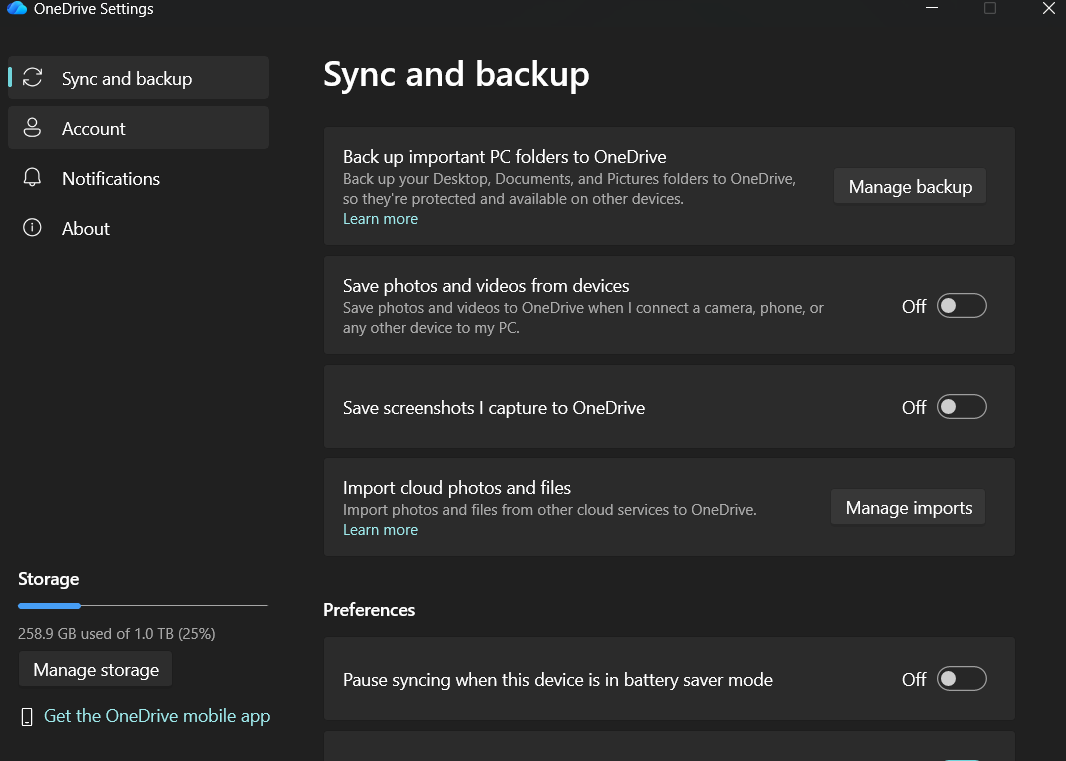Click the mobile phone icon near mobile app link
The width and height of the screenshot is (1066, 761).
(27, 717)
